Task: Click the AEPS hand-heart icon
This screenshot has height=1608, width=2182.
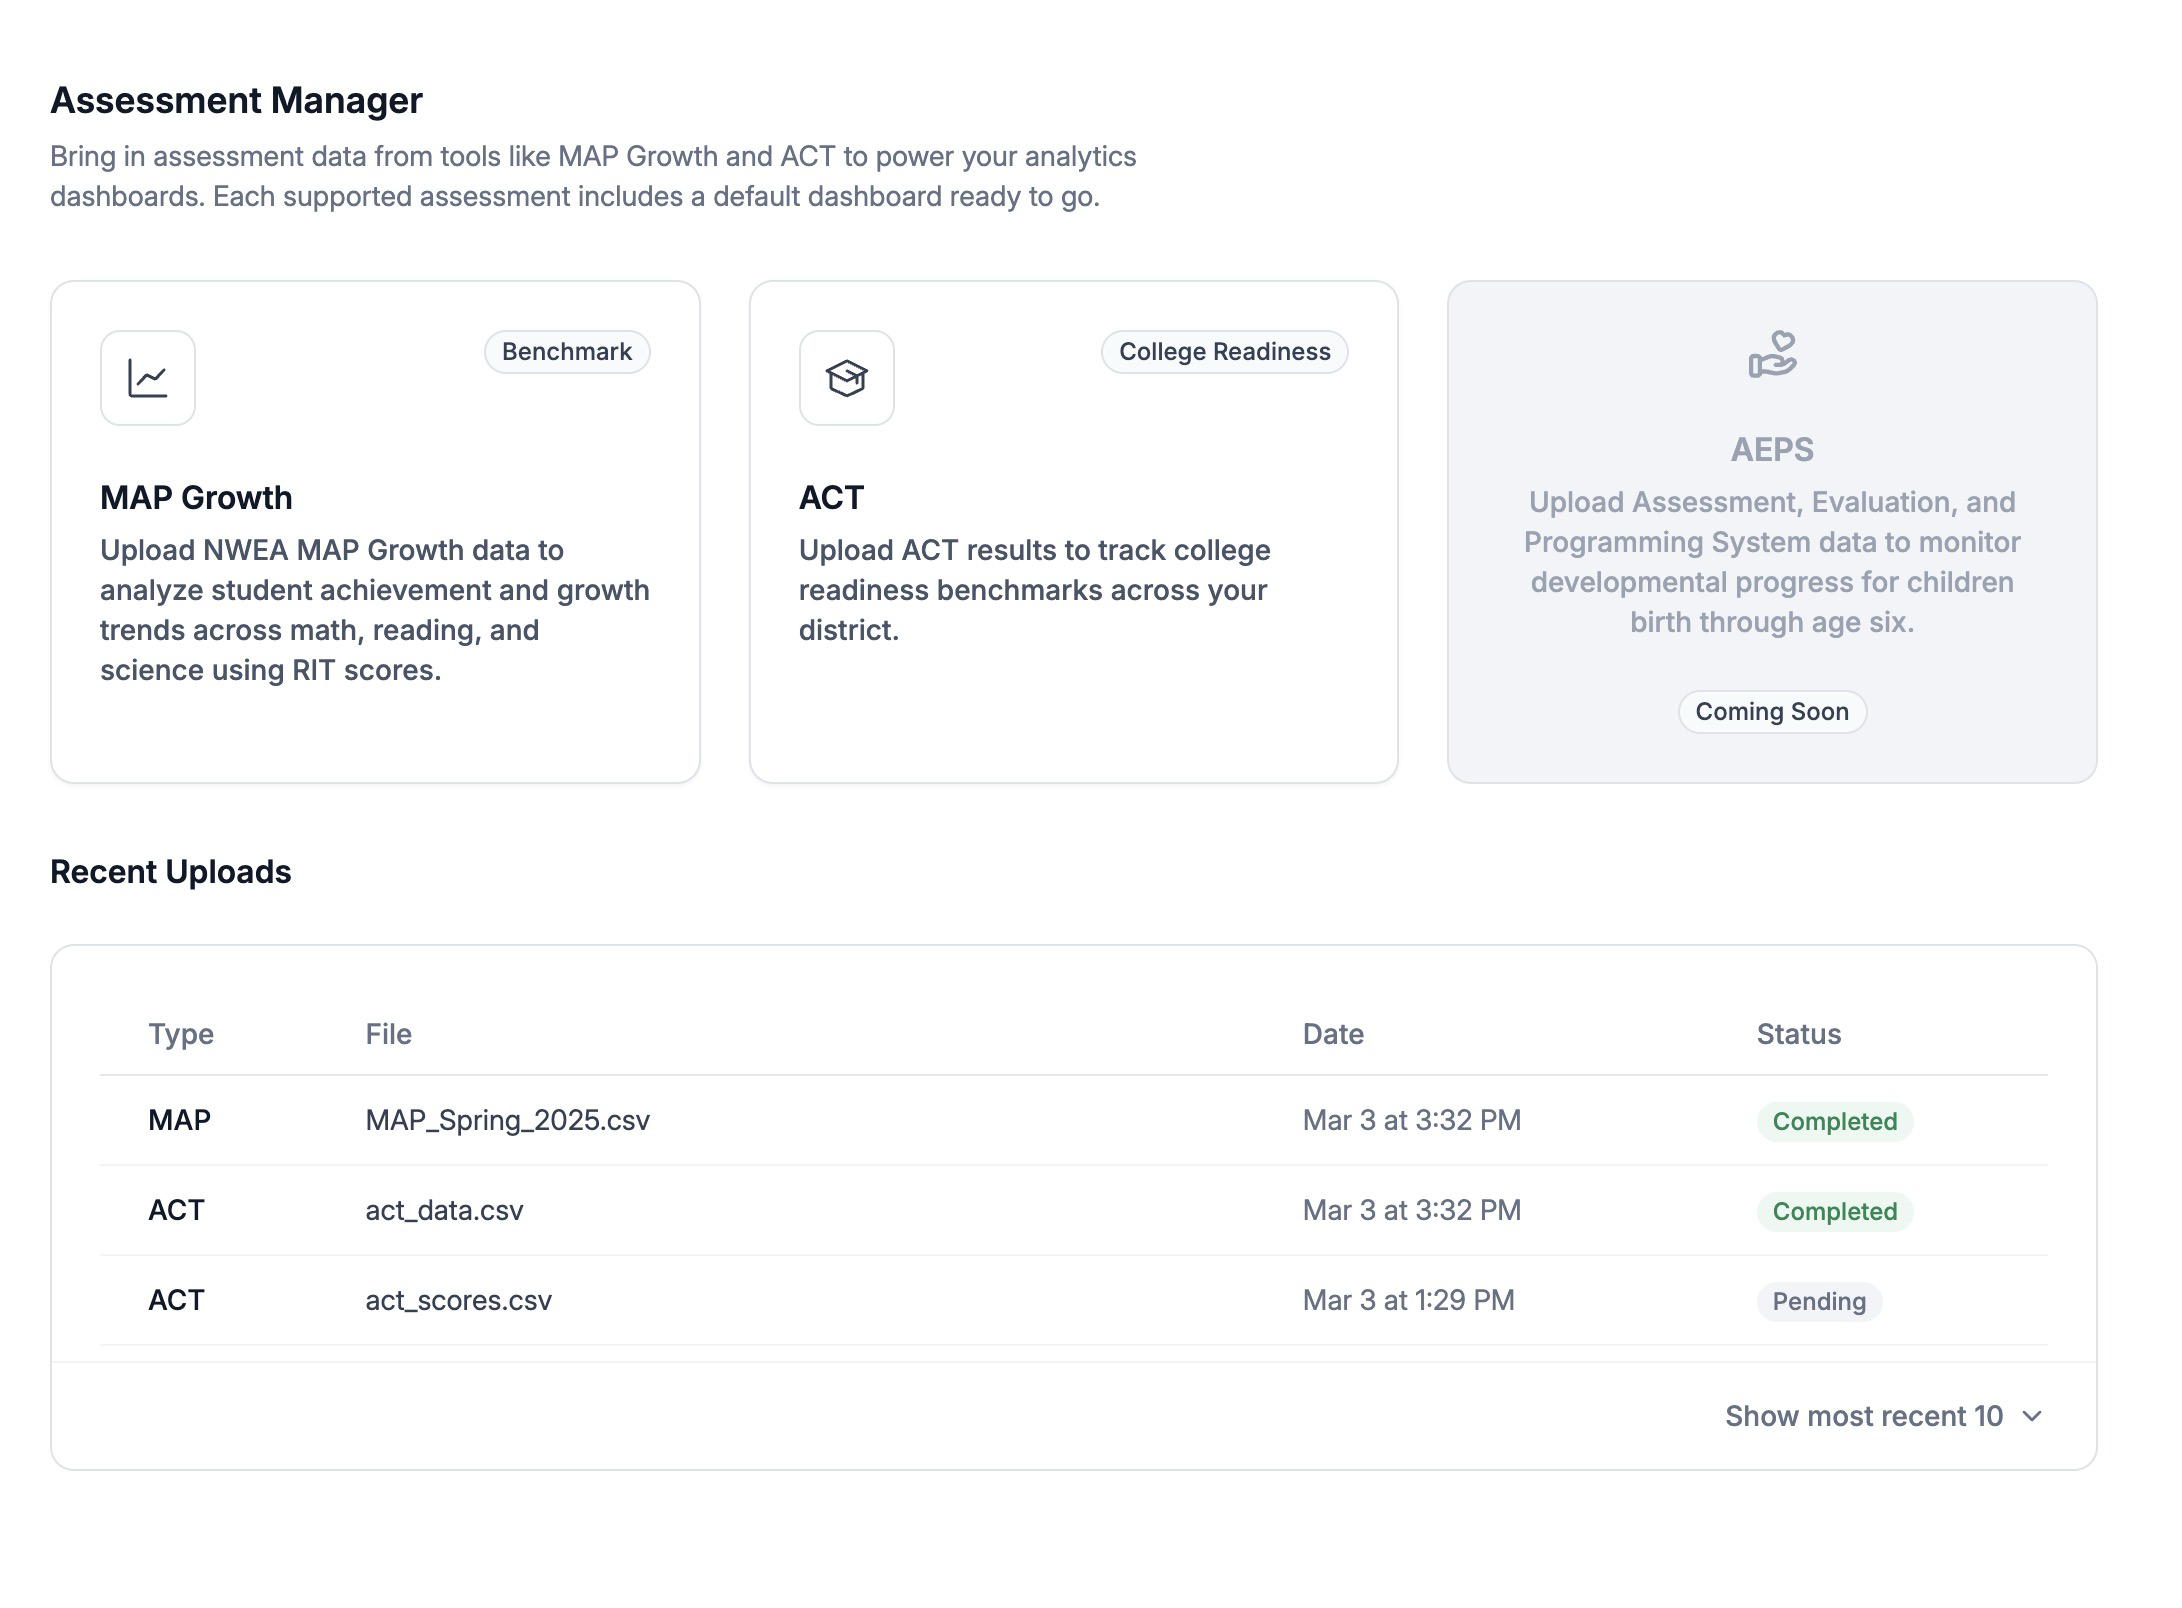Action: tap(1772, 355)
